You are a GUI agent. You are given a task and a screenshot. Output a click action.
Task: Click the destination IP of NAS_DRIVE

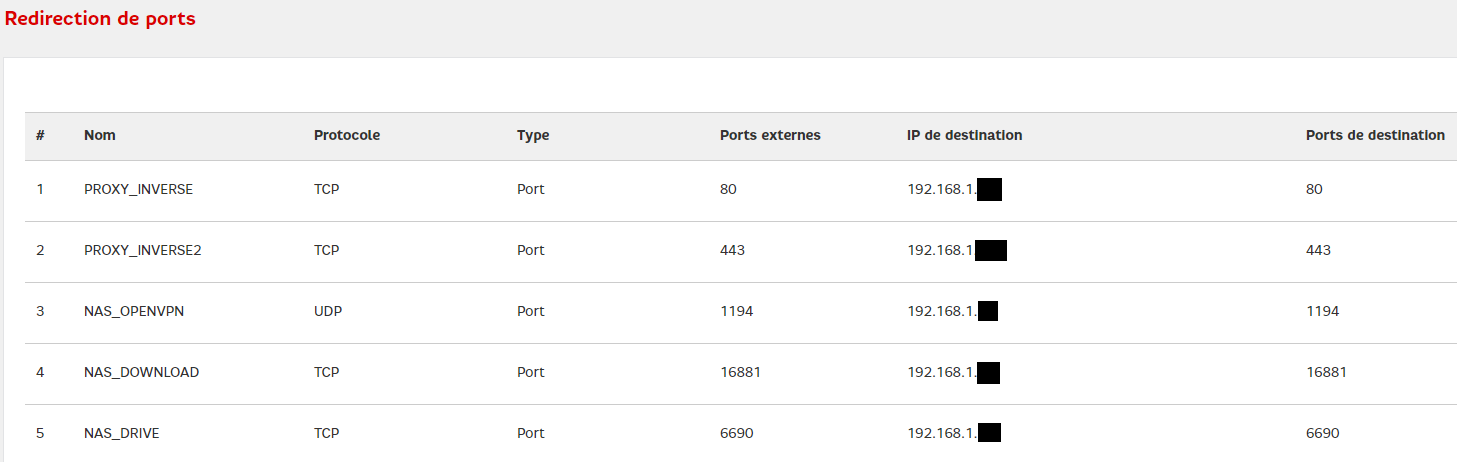coord(954,433)
